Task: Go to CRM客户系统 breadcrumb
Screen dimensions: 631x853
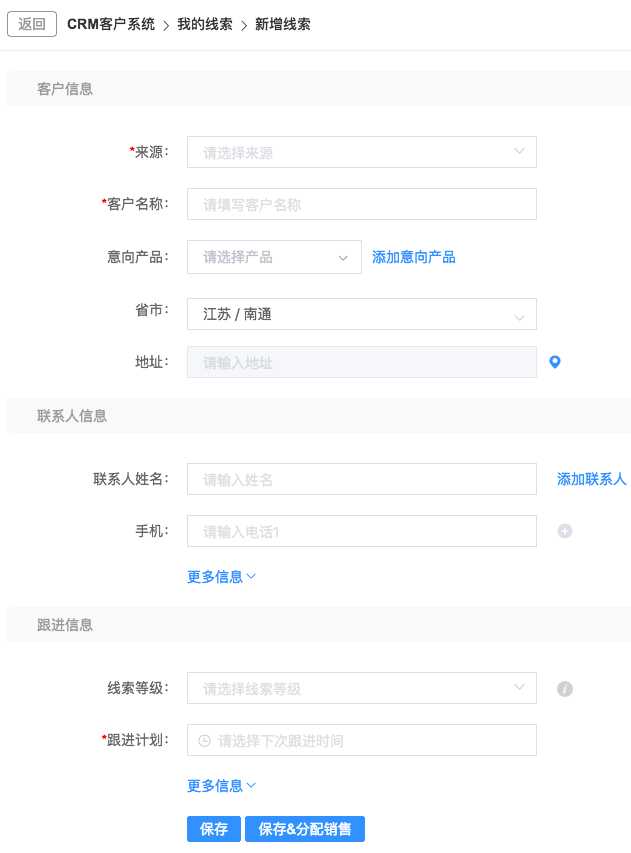Action: (111, 24)
